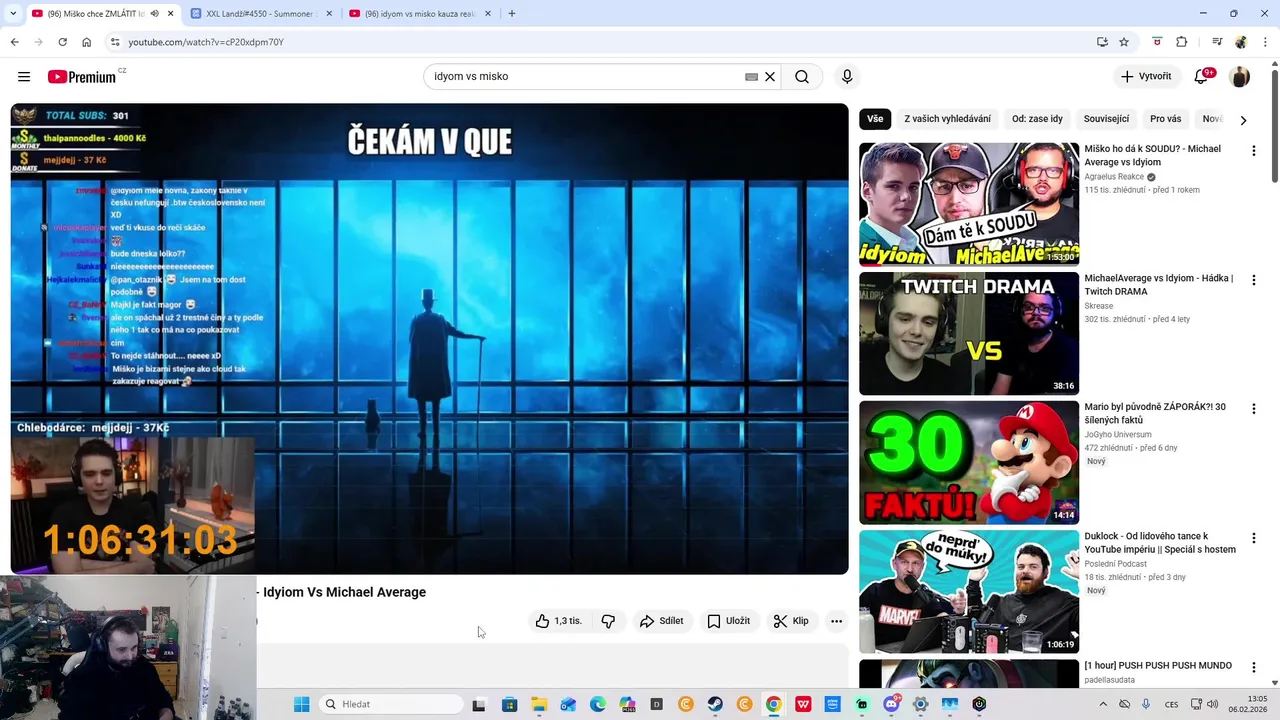
Task: Open the Chrome tab search dropdown arrow
Action: click(x=12, y=14)
